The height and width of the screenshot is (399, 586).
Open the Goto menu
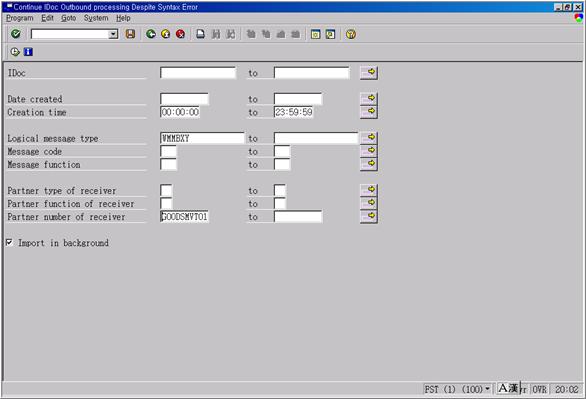68,18
